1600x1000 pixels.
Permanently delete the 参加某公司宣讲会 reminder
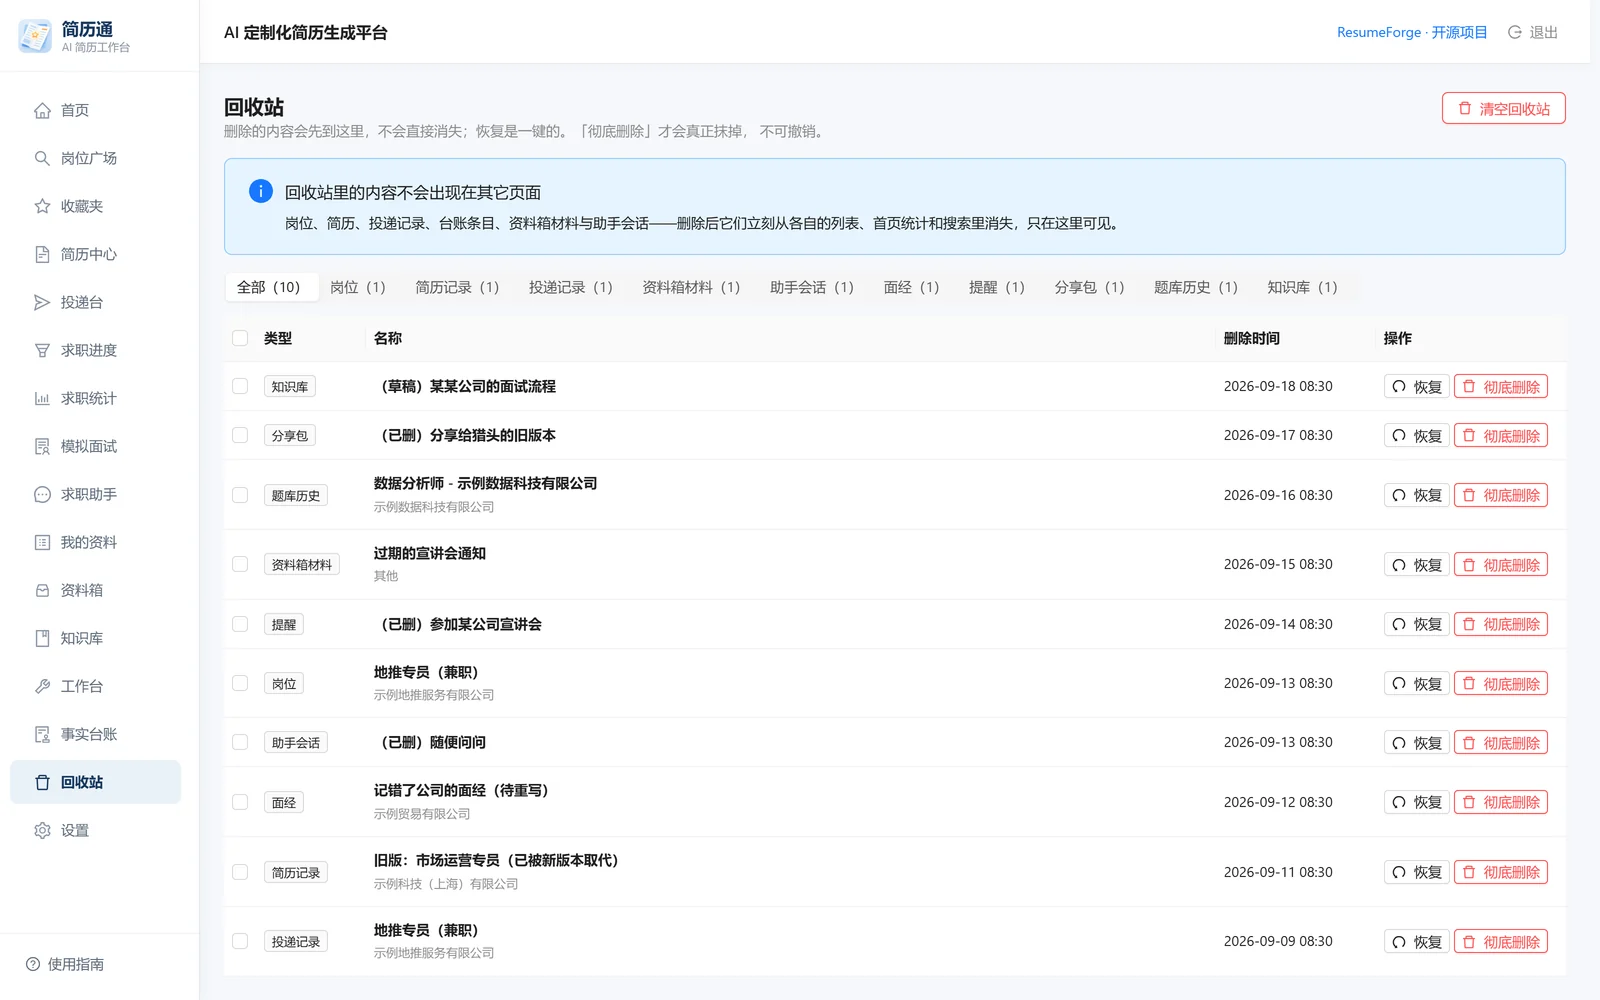click(1500, 625)
